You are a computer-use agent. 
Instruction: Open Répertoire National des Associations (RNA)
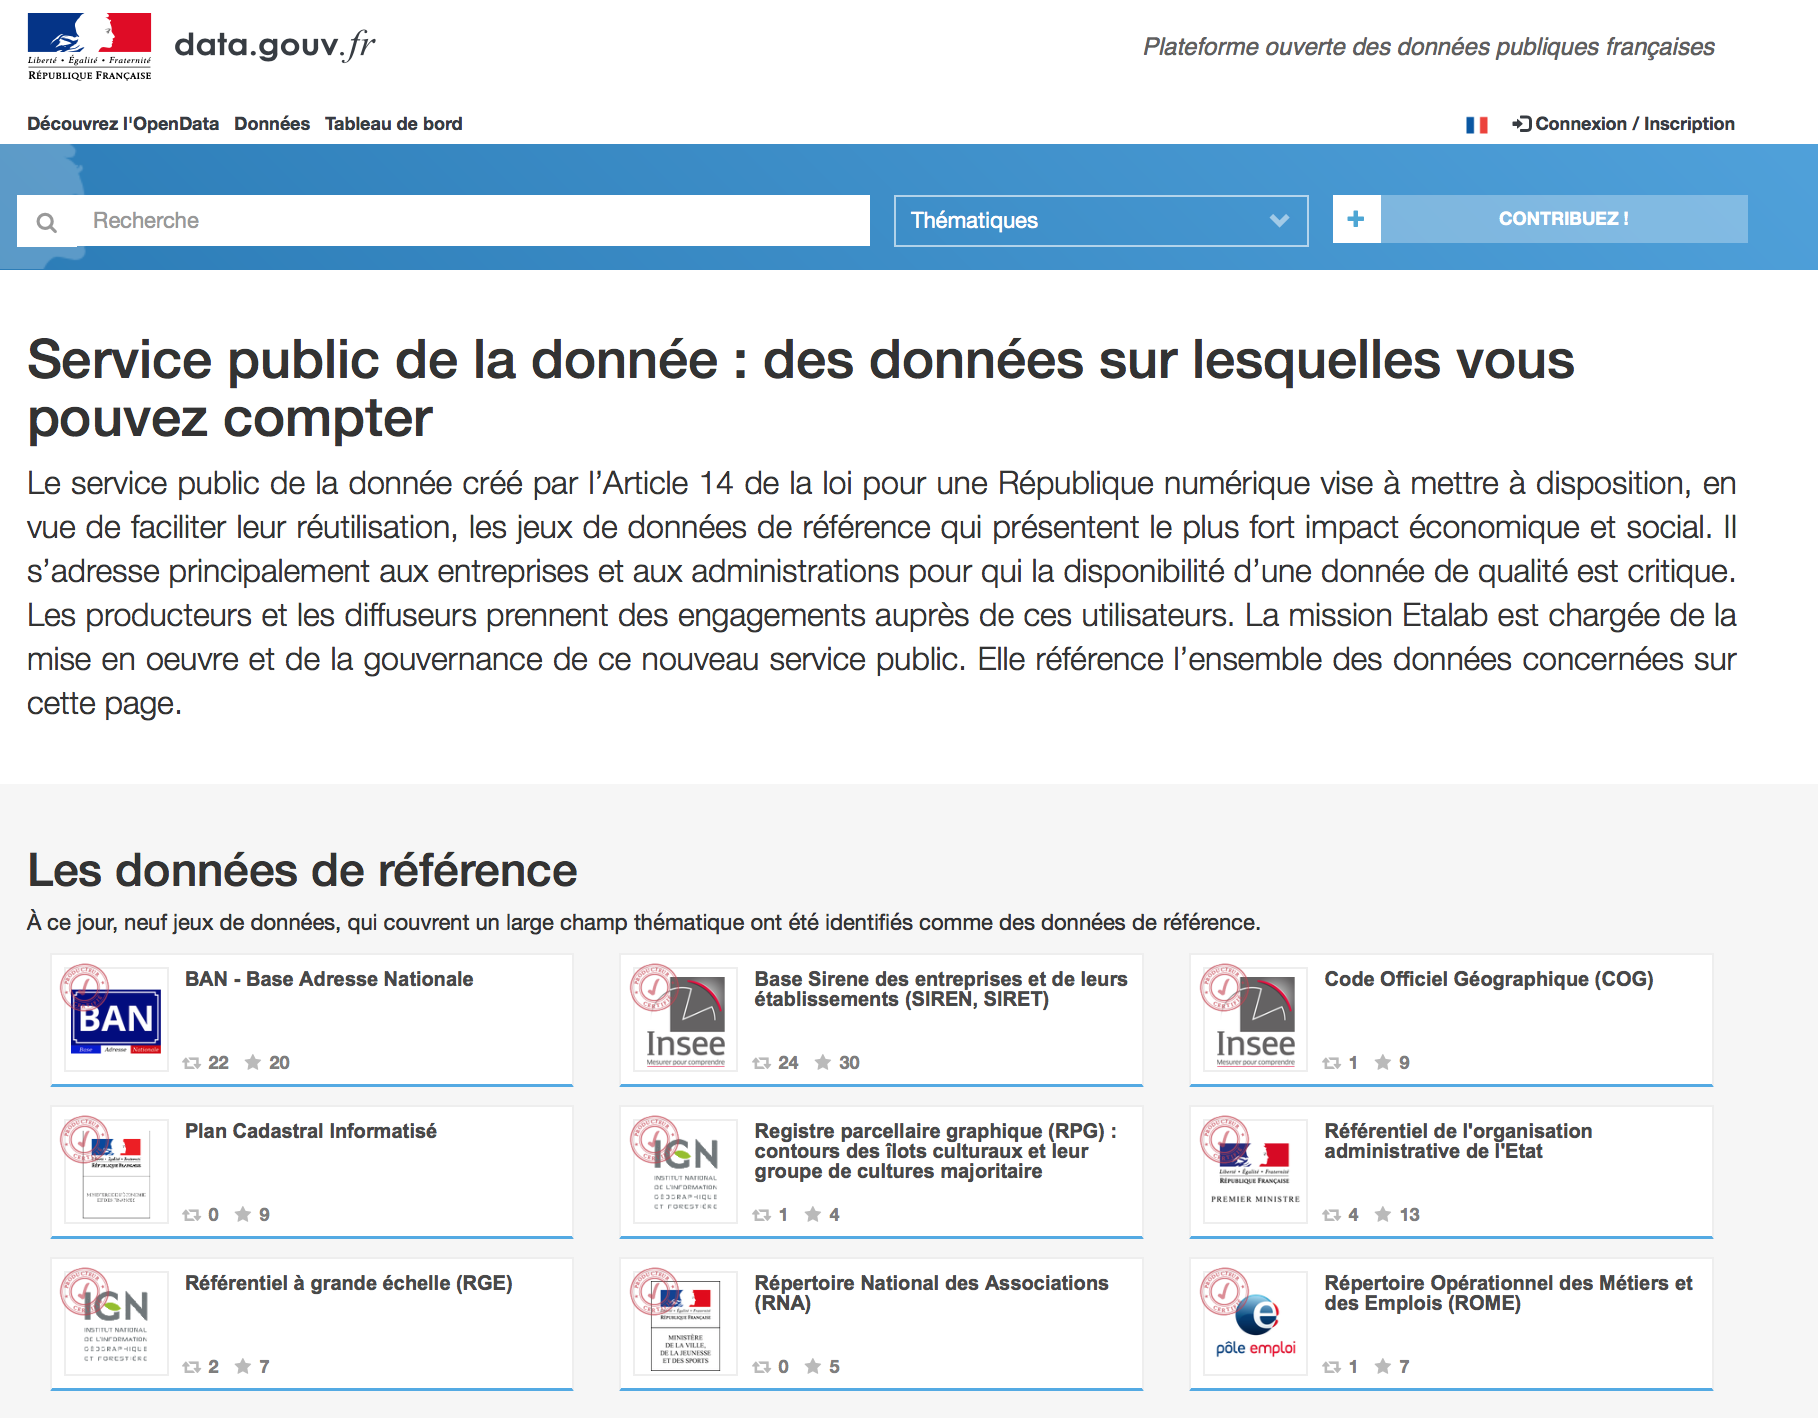932,1293
